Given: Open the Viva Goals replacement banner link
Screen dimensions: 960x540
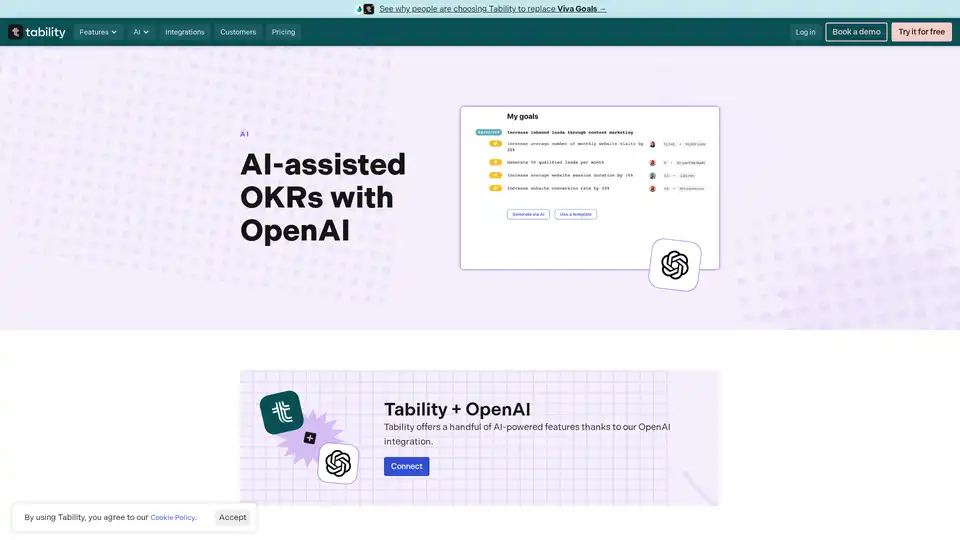Looking at the screenshot, I should (x=492, y=9).
